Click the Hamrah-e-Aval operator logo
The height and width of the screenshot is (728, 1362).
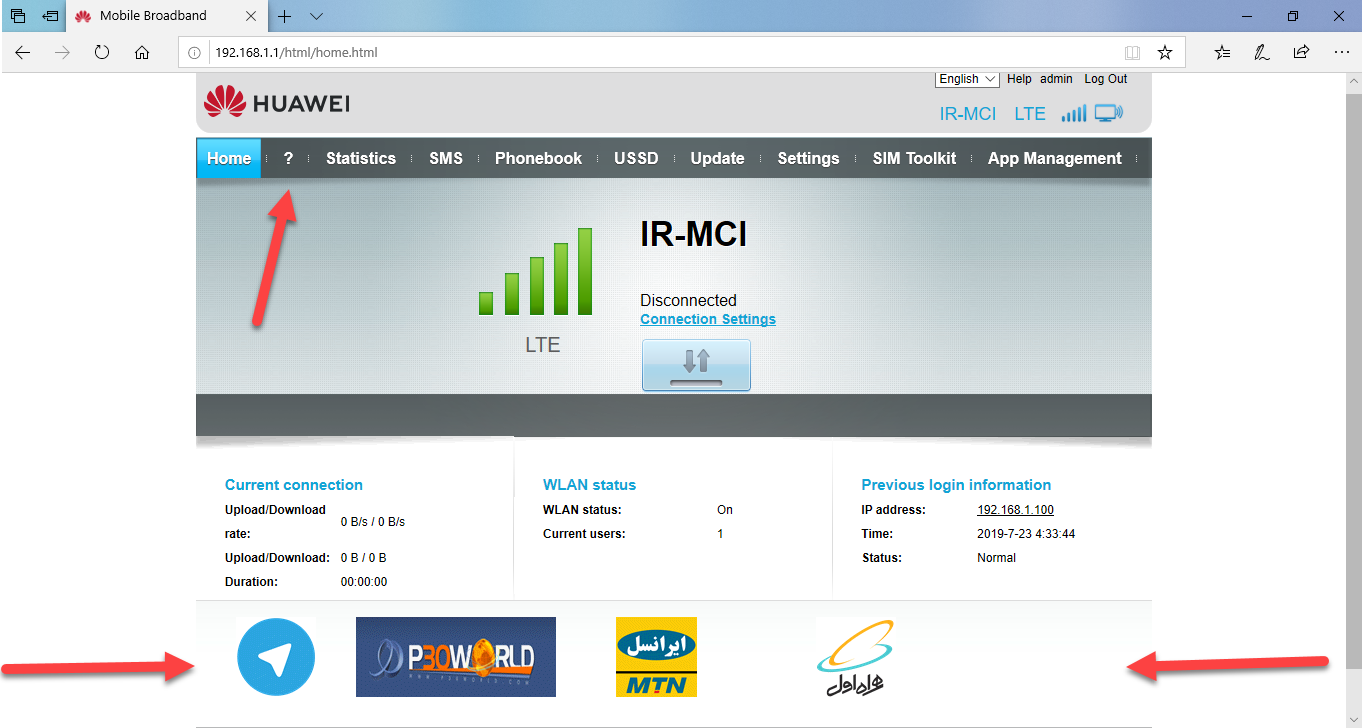(x=855, y=657)
